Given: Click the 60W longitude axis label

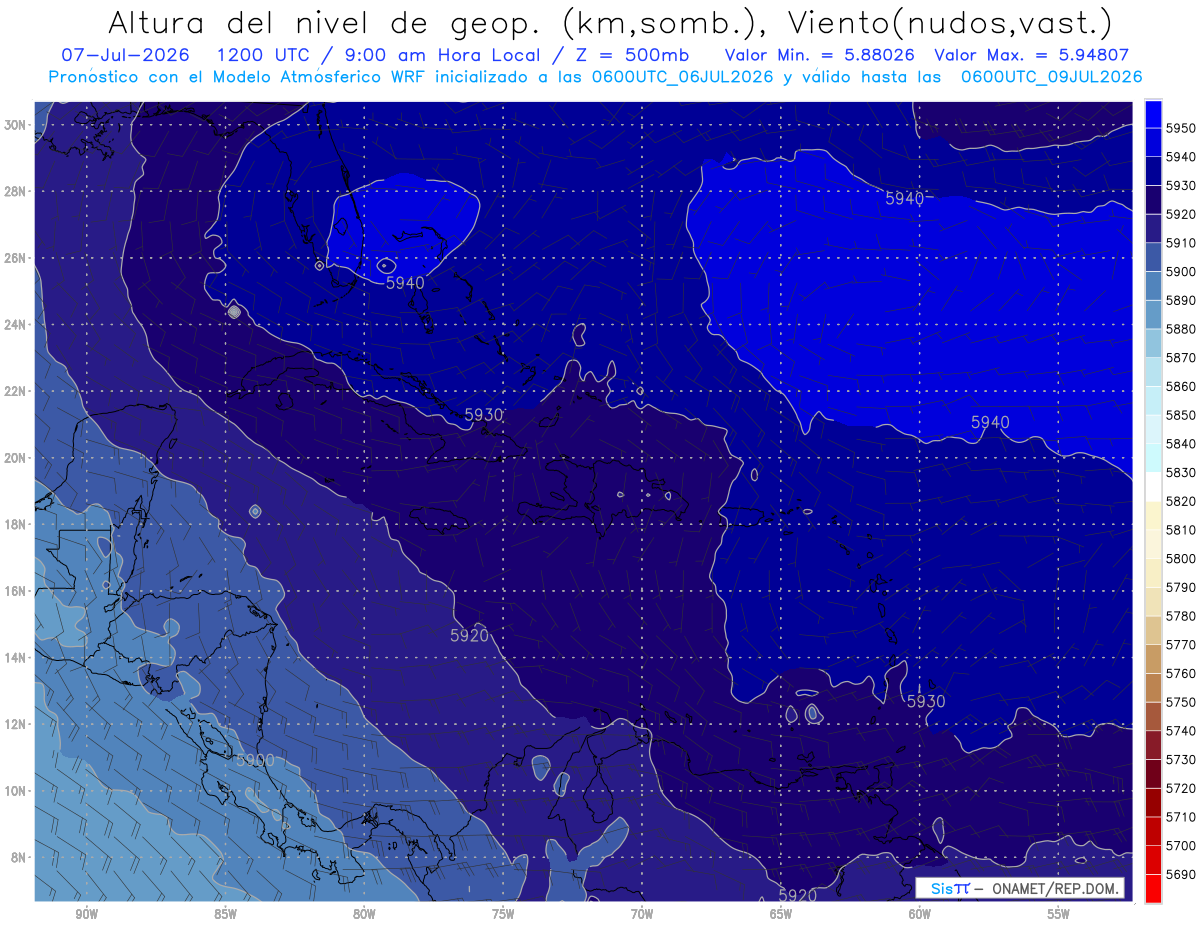Looking at the screenshot, I should [x=920, y=914].
